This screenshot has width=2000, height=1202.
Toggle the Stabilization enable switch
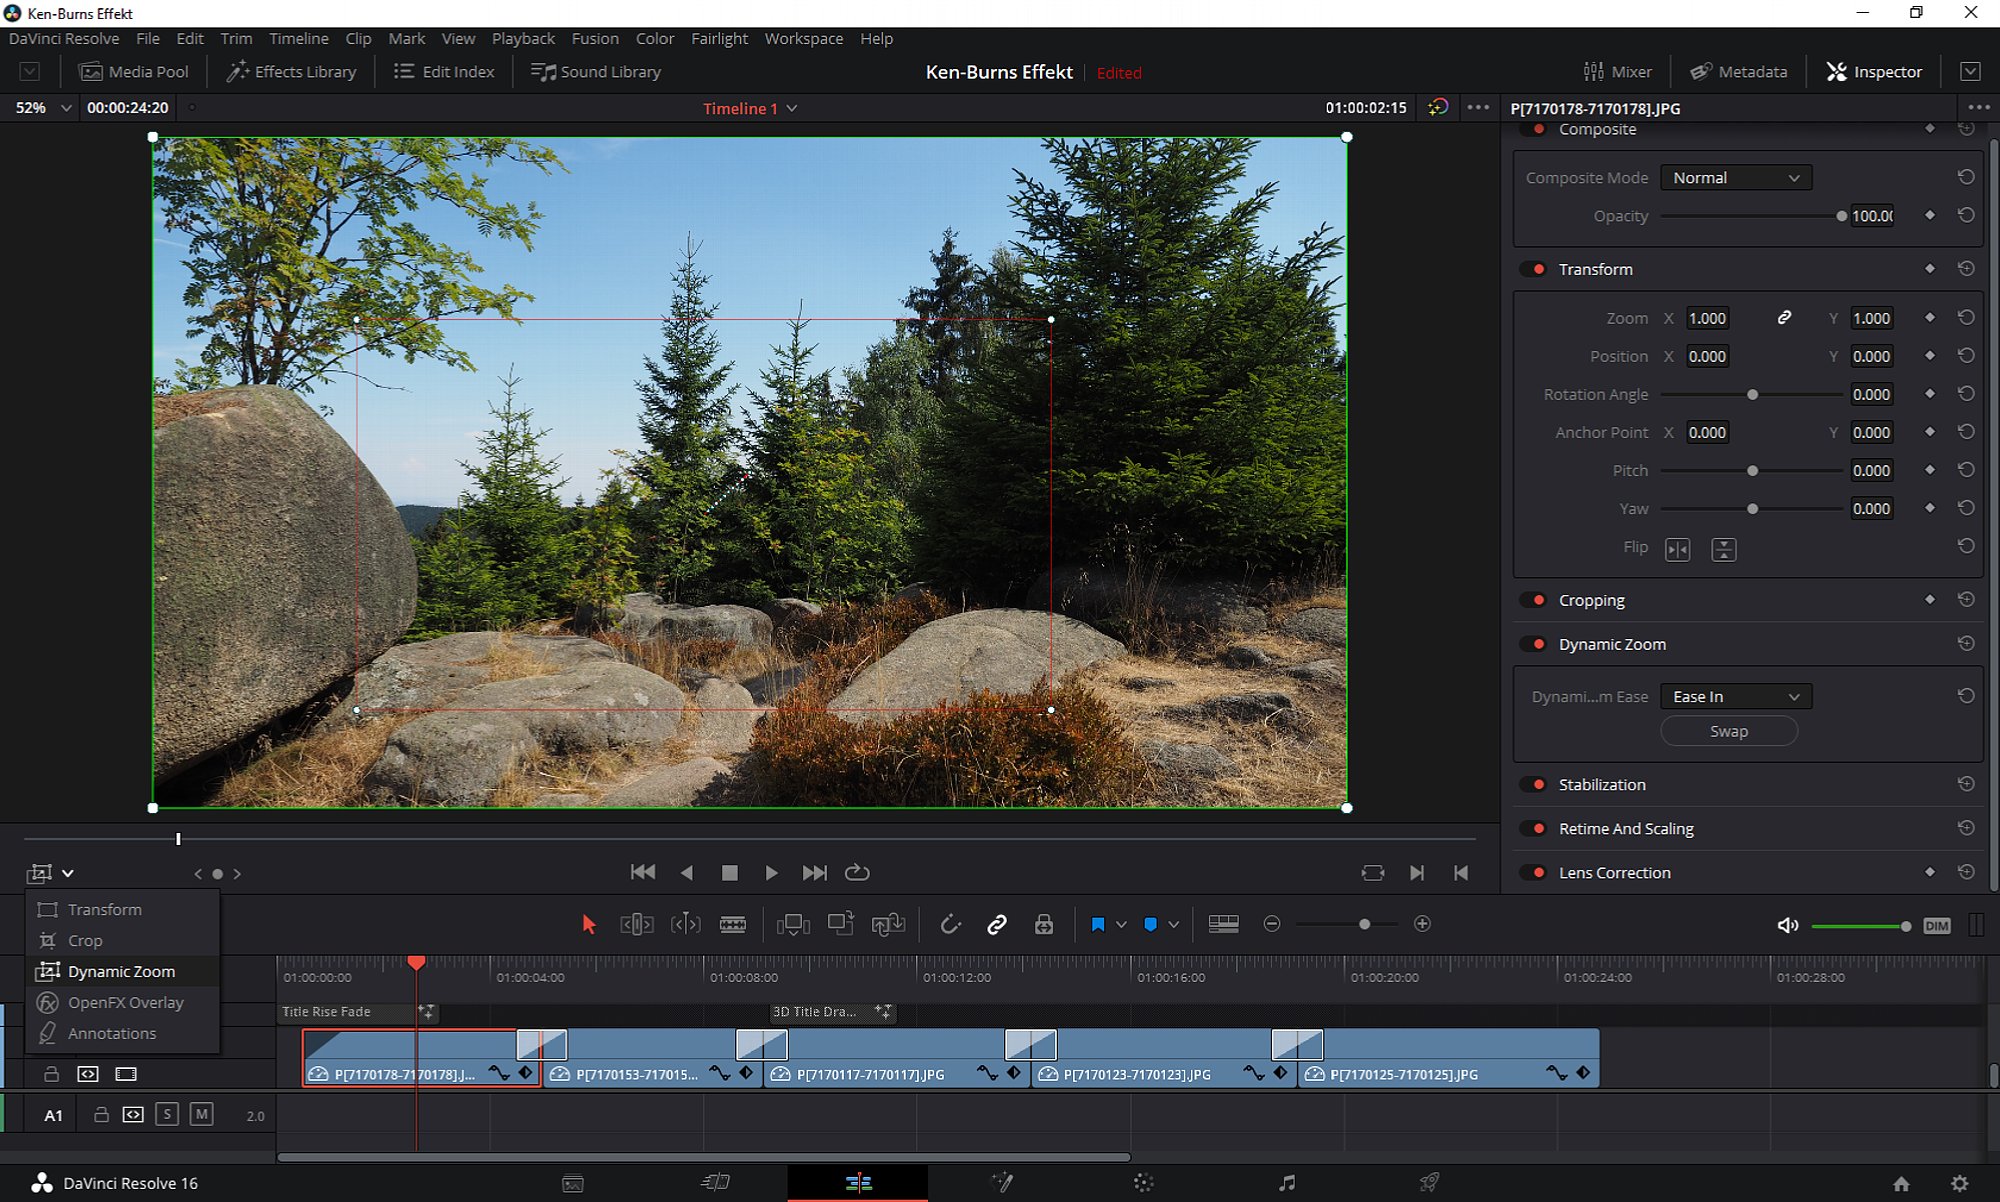[x=1538, y=785]
